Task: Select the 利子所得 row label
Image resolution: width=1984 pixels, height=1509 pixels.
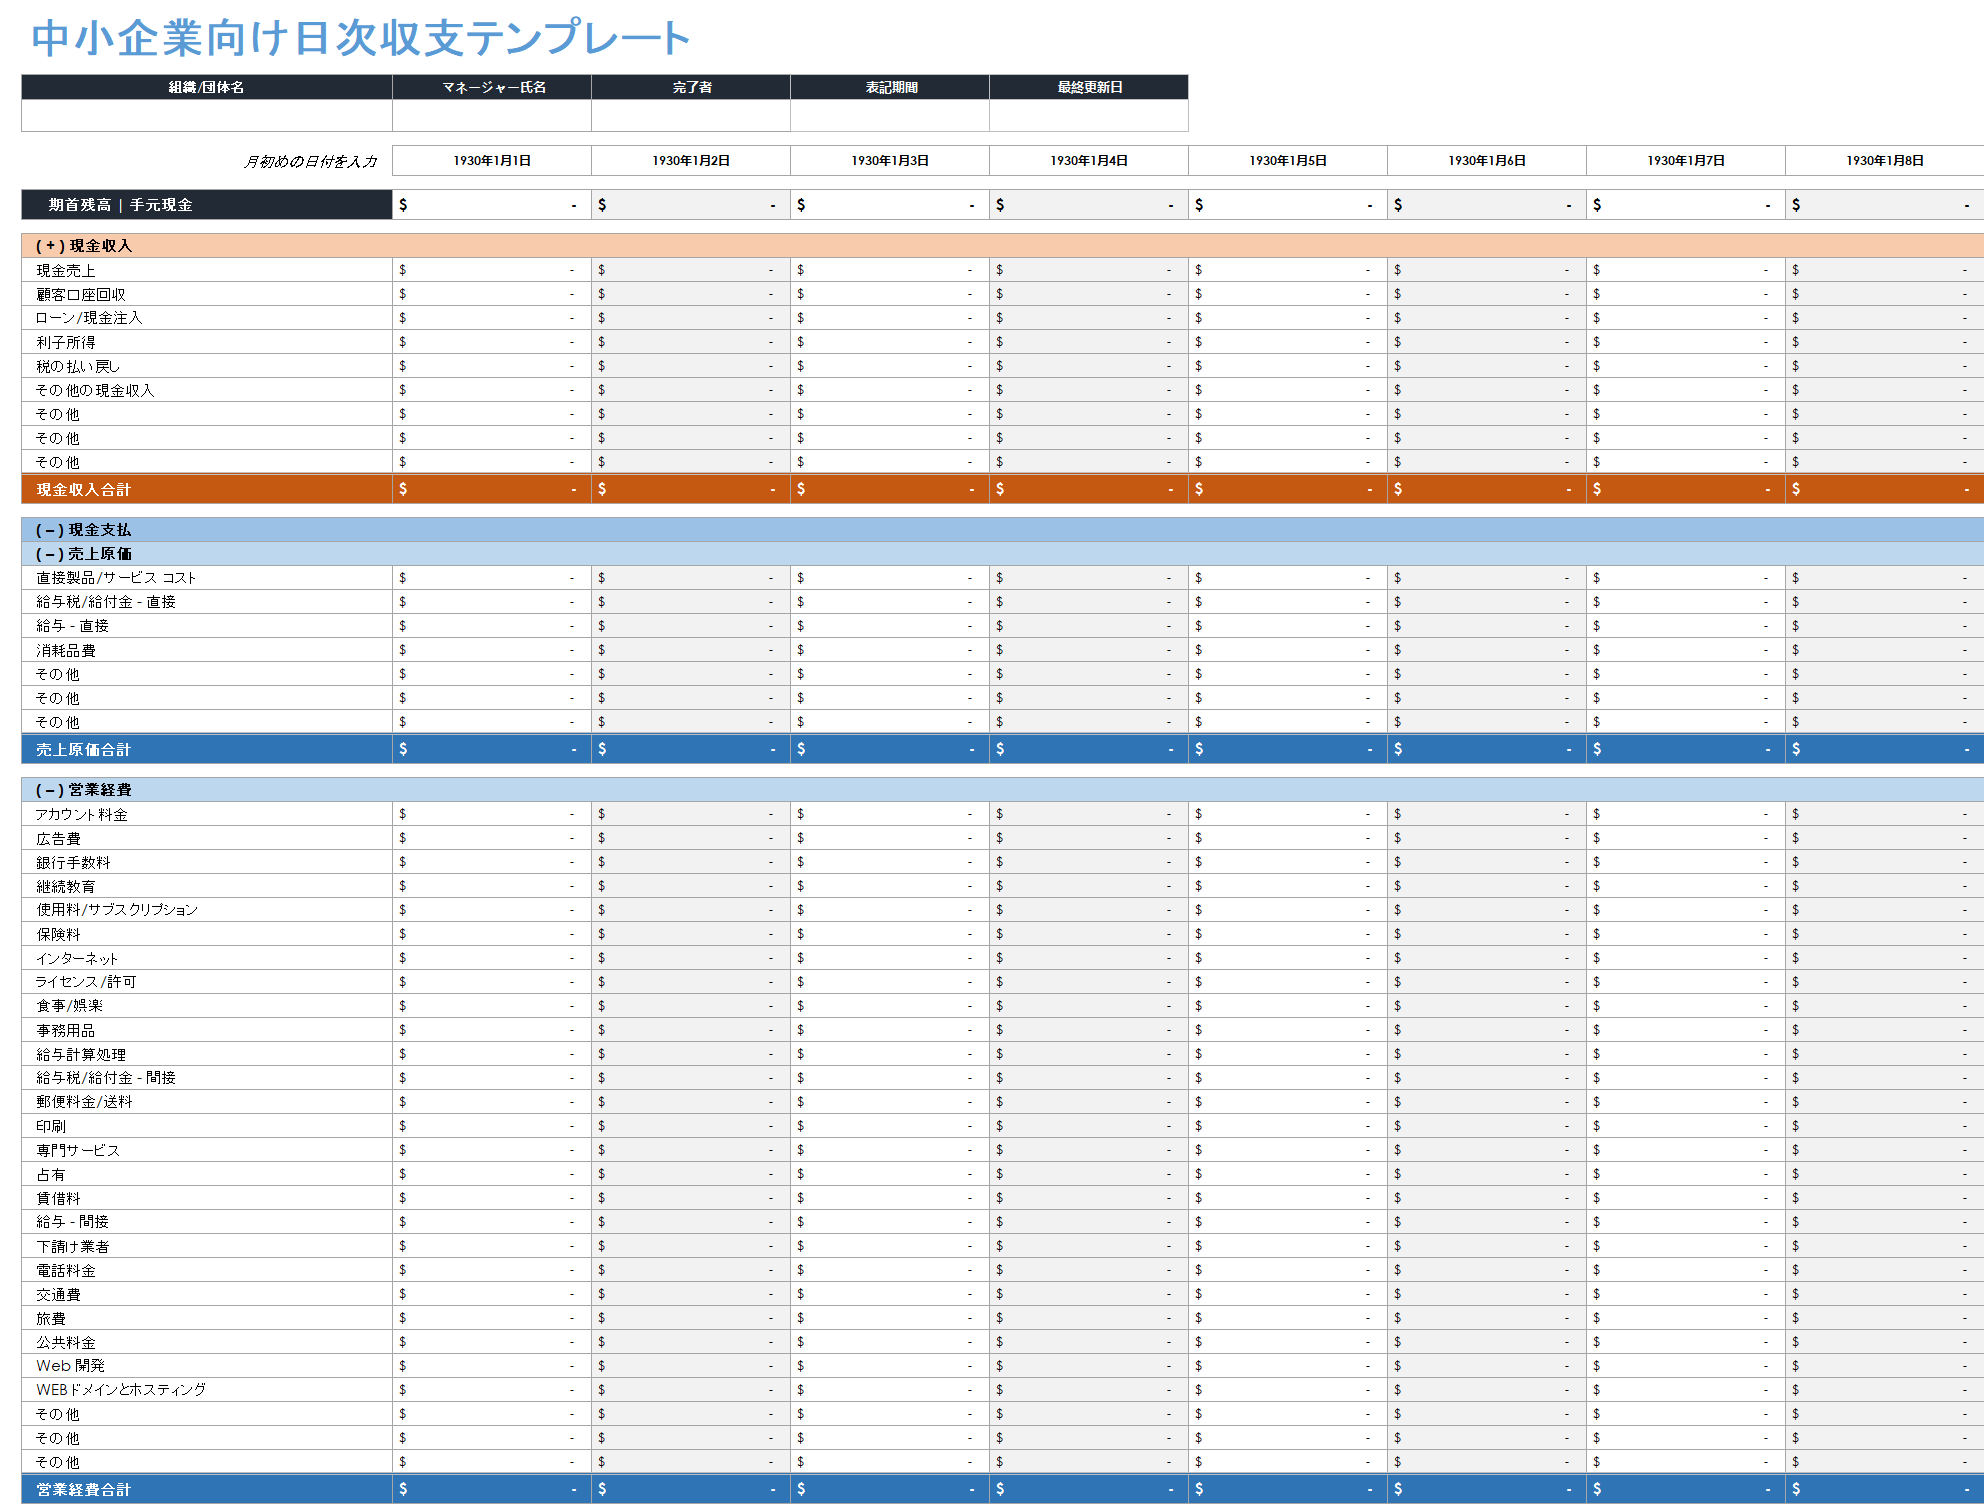Action: click(x=207, y=342)
